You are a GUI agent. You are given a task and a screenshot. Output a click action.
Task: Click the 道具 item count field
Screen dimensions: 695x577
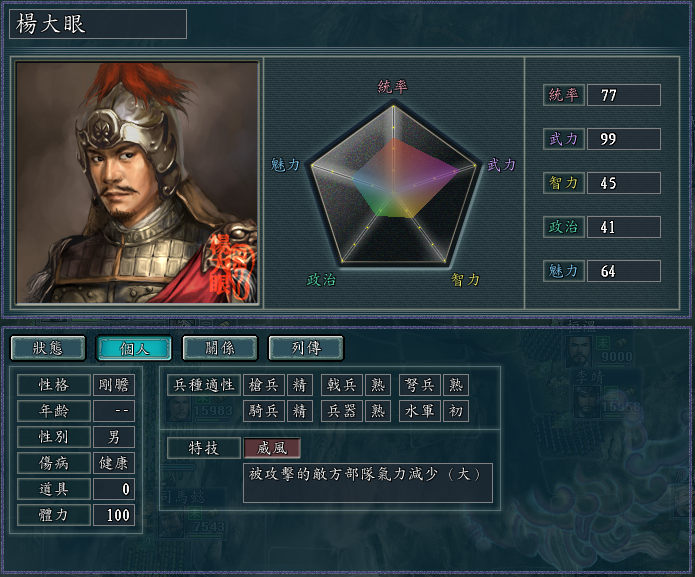coord(114,489)
